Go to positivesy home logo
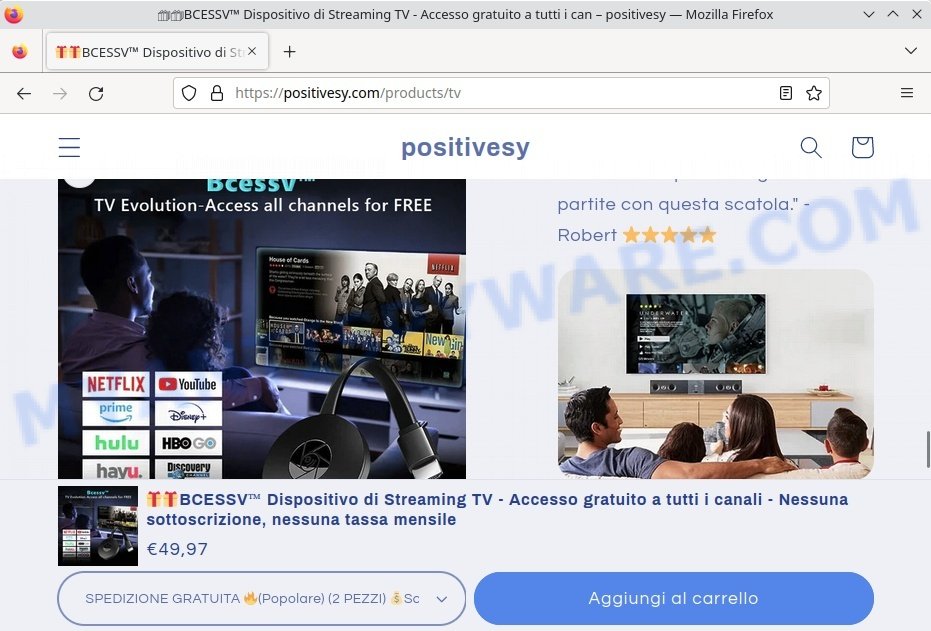Screen dimensions: 931x631 [466, 147]
